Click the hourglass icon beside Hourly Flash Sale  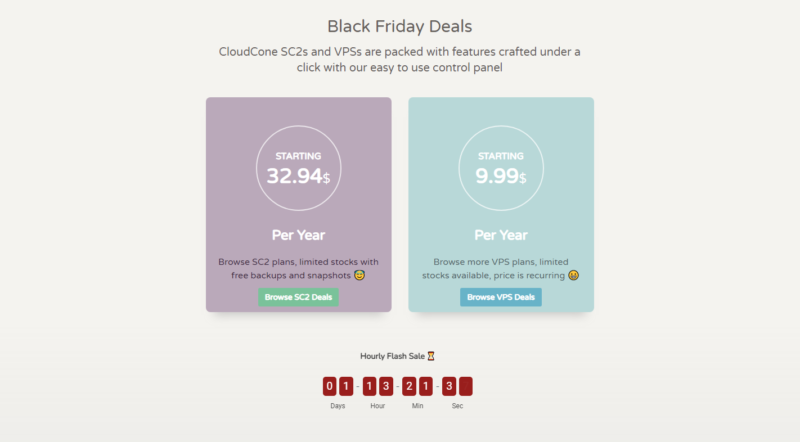pyautogui.click(x=431, y=355)
